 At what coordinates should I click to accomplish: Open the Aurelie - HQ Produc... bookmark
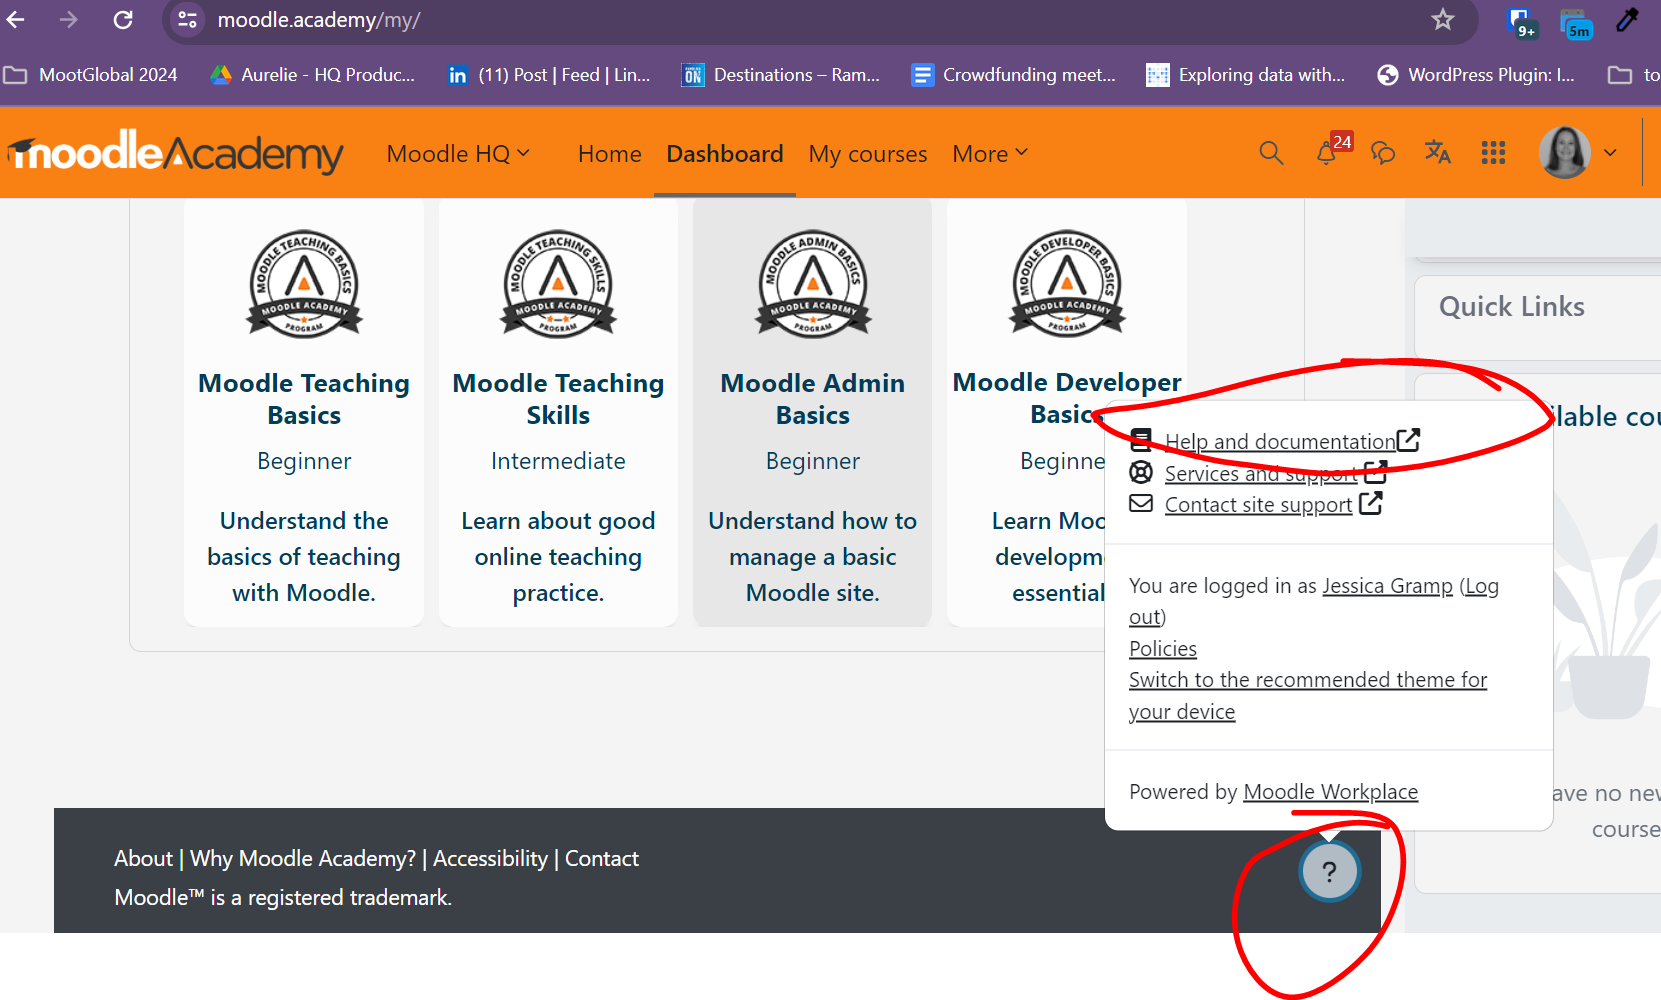point(312,75)
